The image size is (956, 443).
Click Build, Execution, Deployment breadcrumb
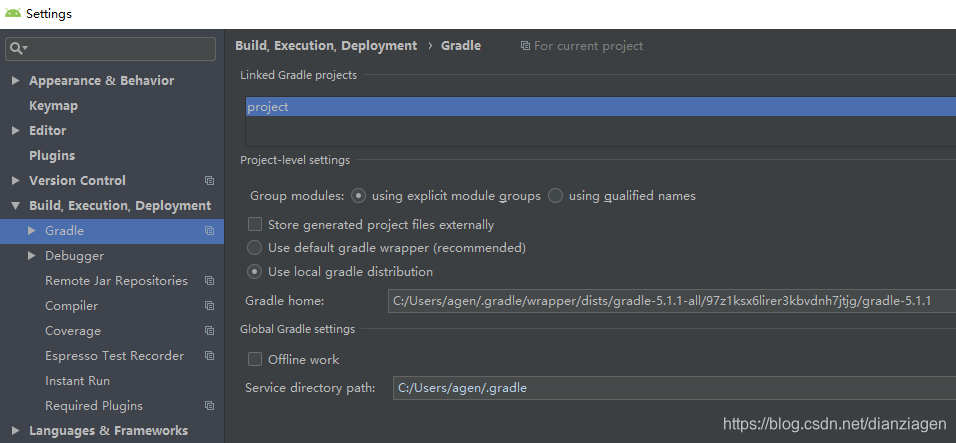coord(326,46)
